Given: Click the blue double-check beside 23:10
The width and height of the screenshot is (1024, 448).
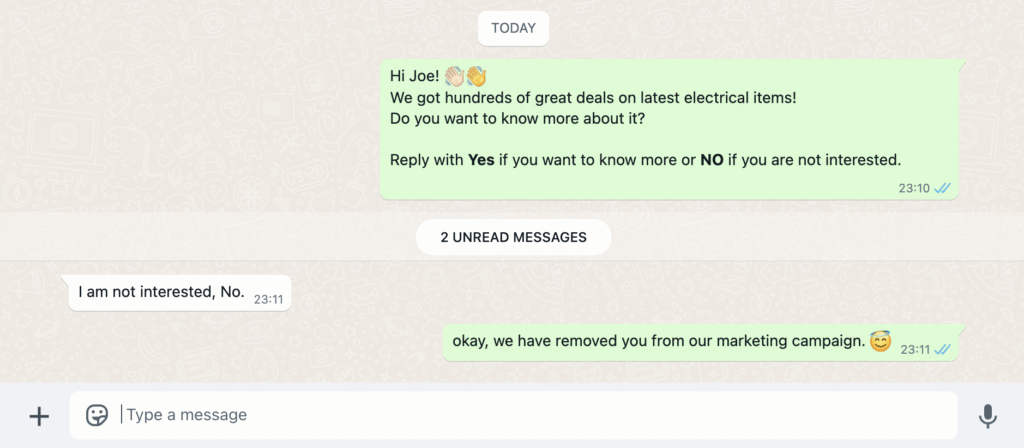Looking at the screenshot, I should point(942,188).
